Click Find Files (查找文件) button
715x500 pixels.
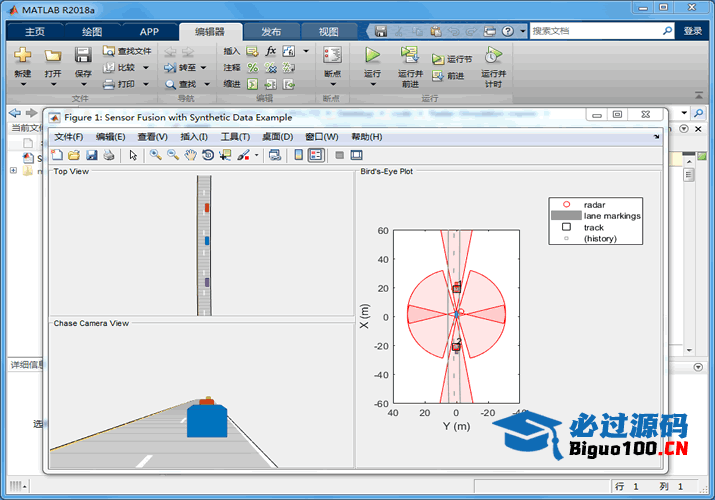[x=127, y=51]
